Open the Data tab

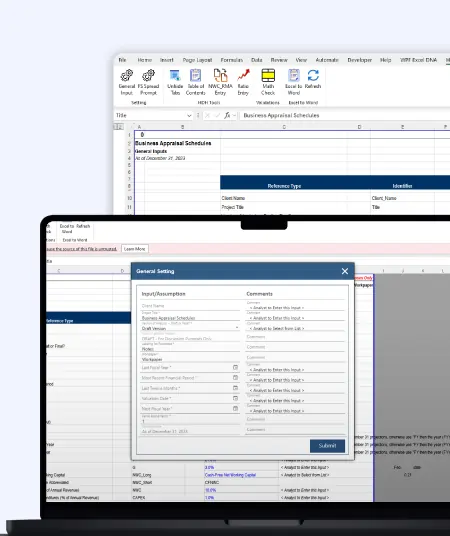(257, 60)
